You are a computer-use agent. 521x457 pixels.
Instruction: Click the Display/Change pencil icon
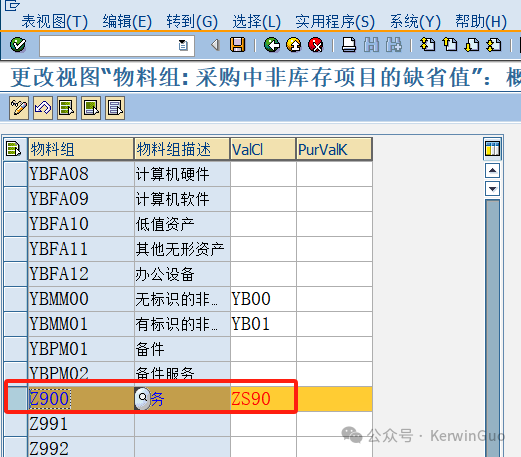19,108
